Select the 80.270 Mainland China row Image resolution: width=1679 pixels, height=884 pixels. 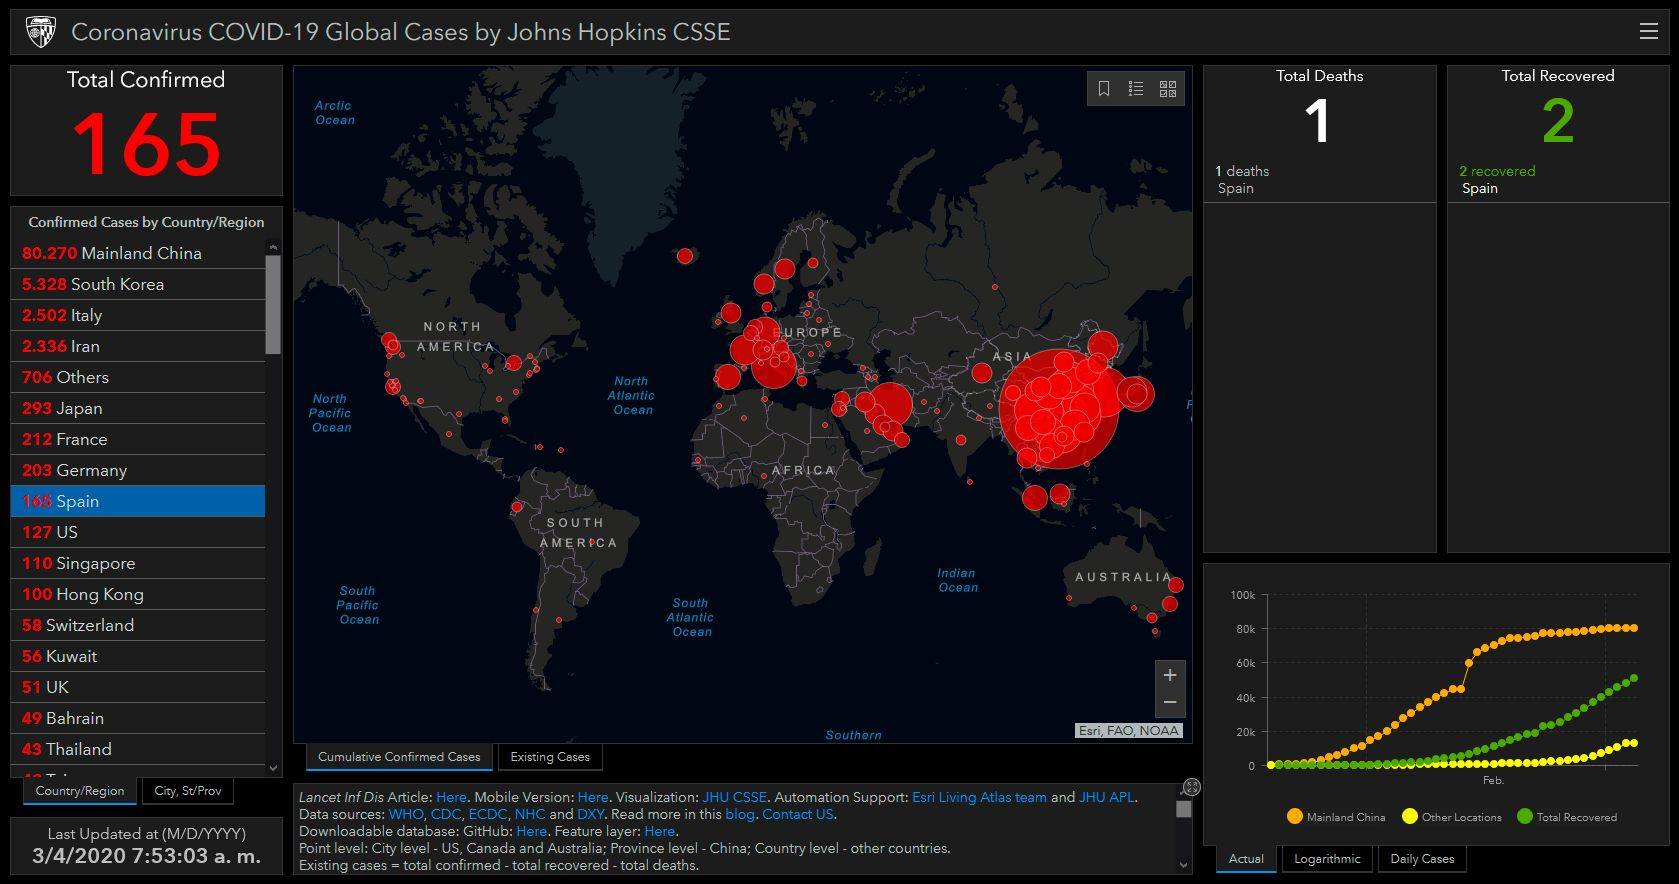coord(138,253)
